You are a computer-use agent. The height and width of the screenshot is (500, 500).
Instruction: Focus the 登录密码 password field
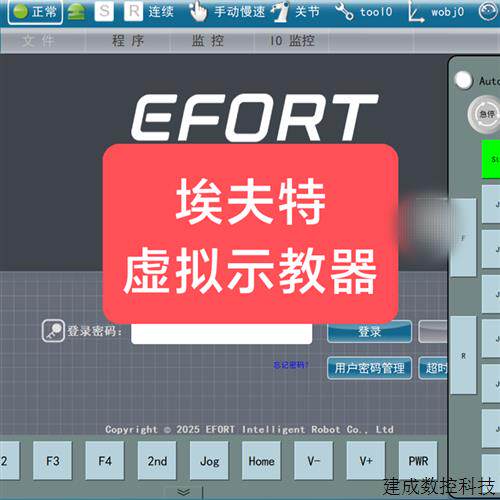222,333
